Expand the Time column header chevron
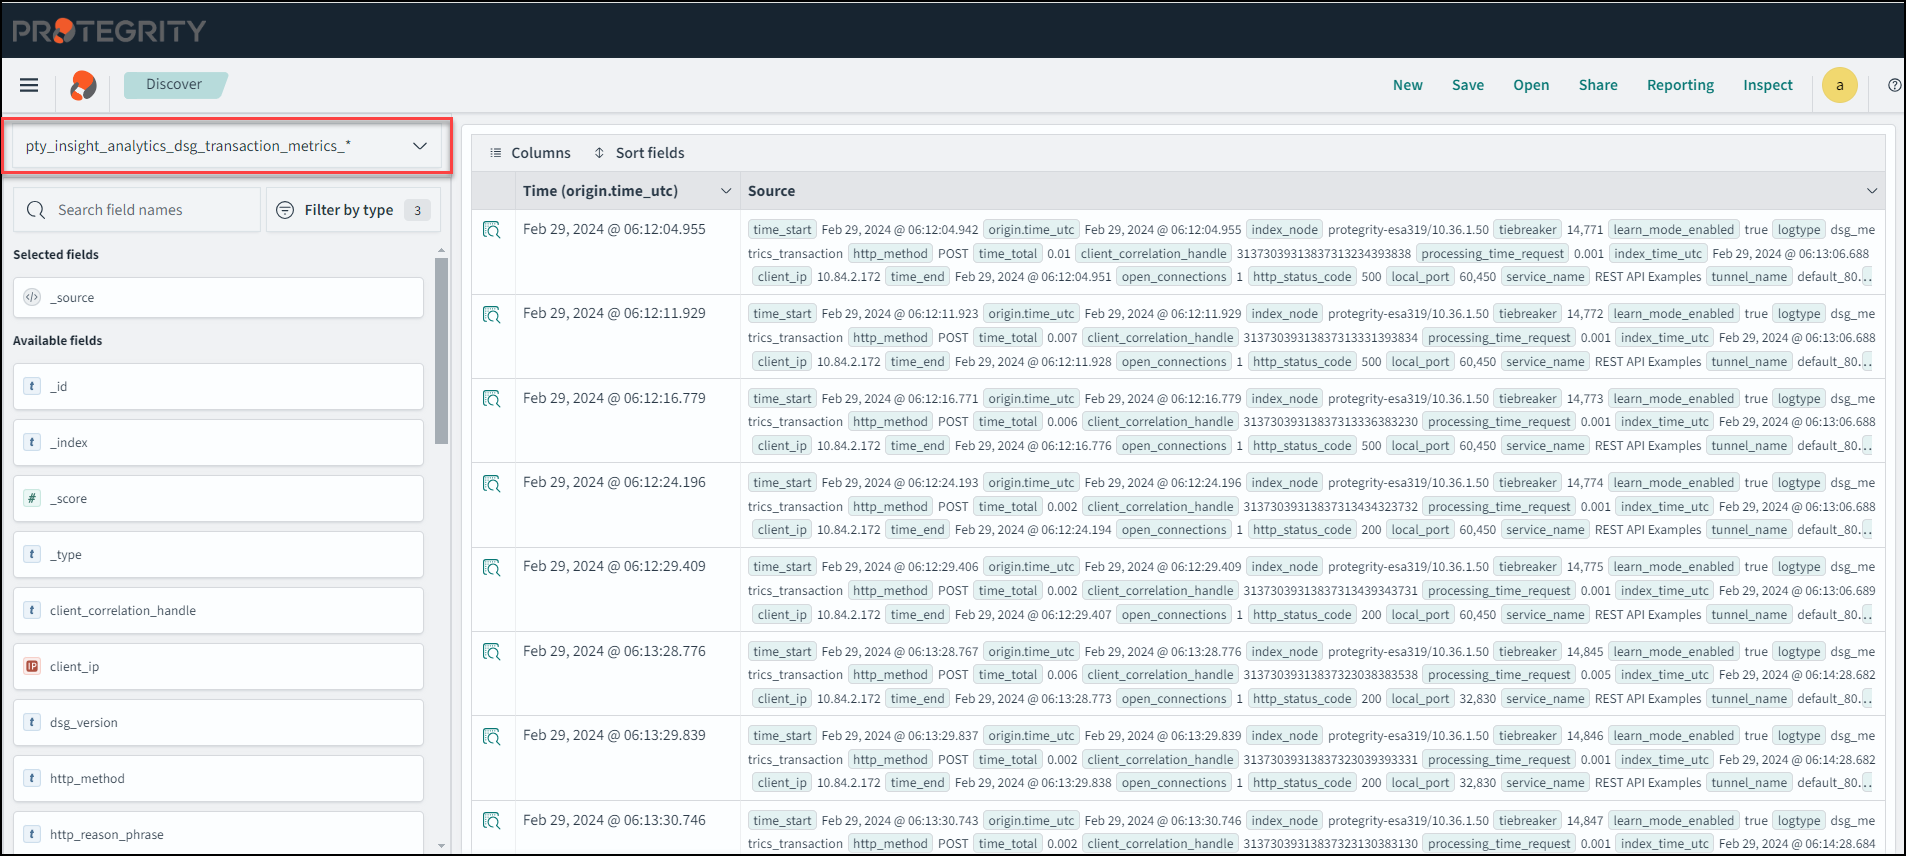Viewport: 1906px width, 856px height. pos(726,191)
